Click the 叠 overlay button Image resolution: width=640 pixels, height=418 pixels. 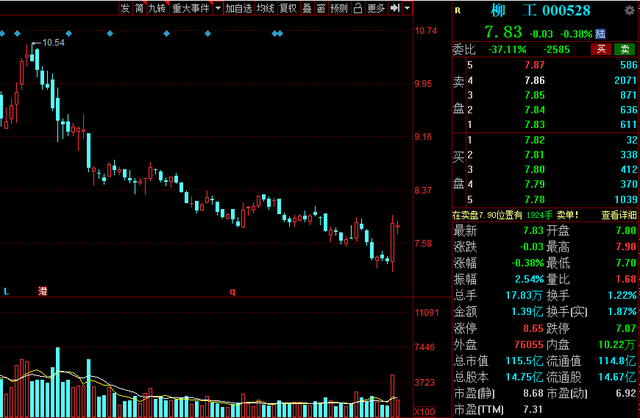point(307,8)
